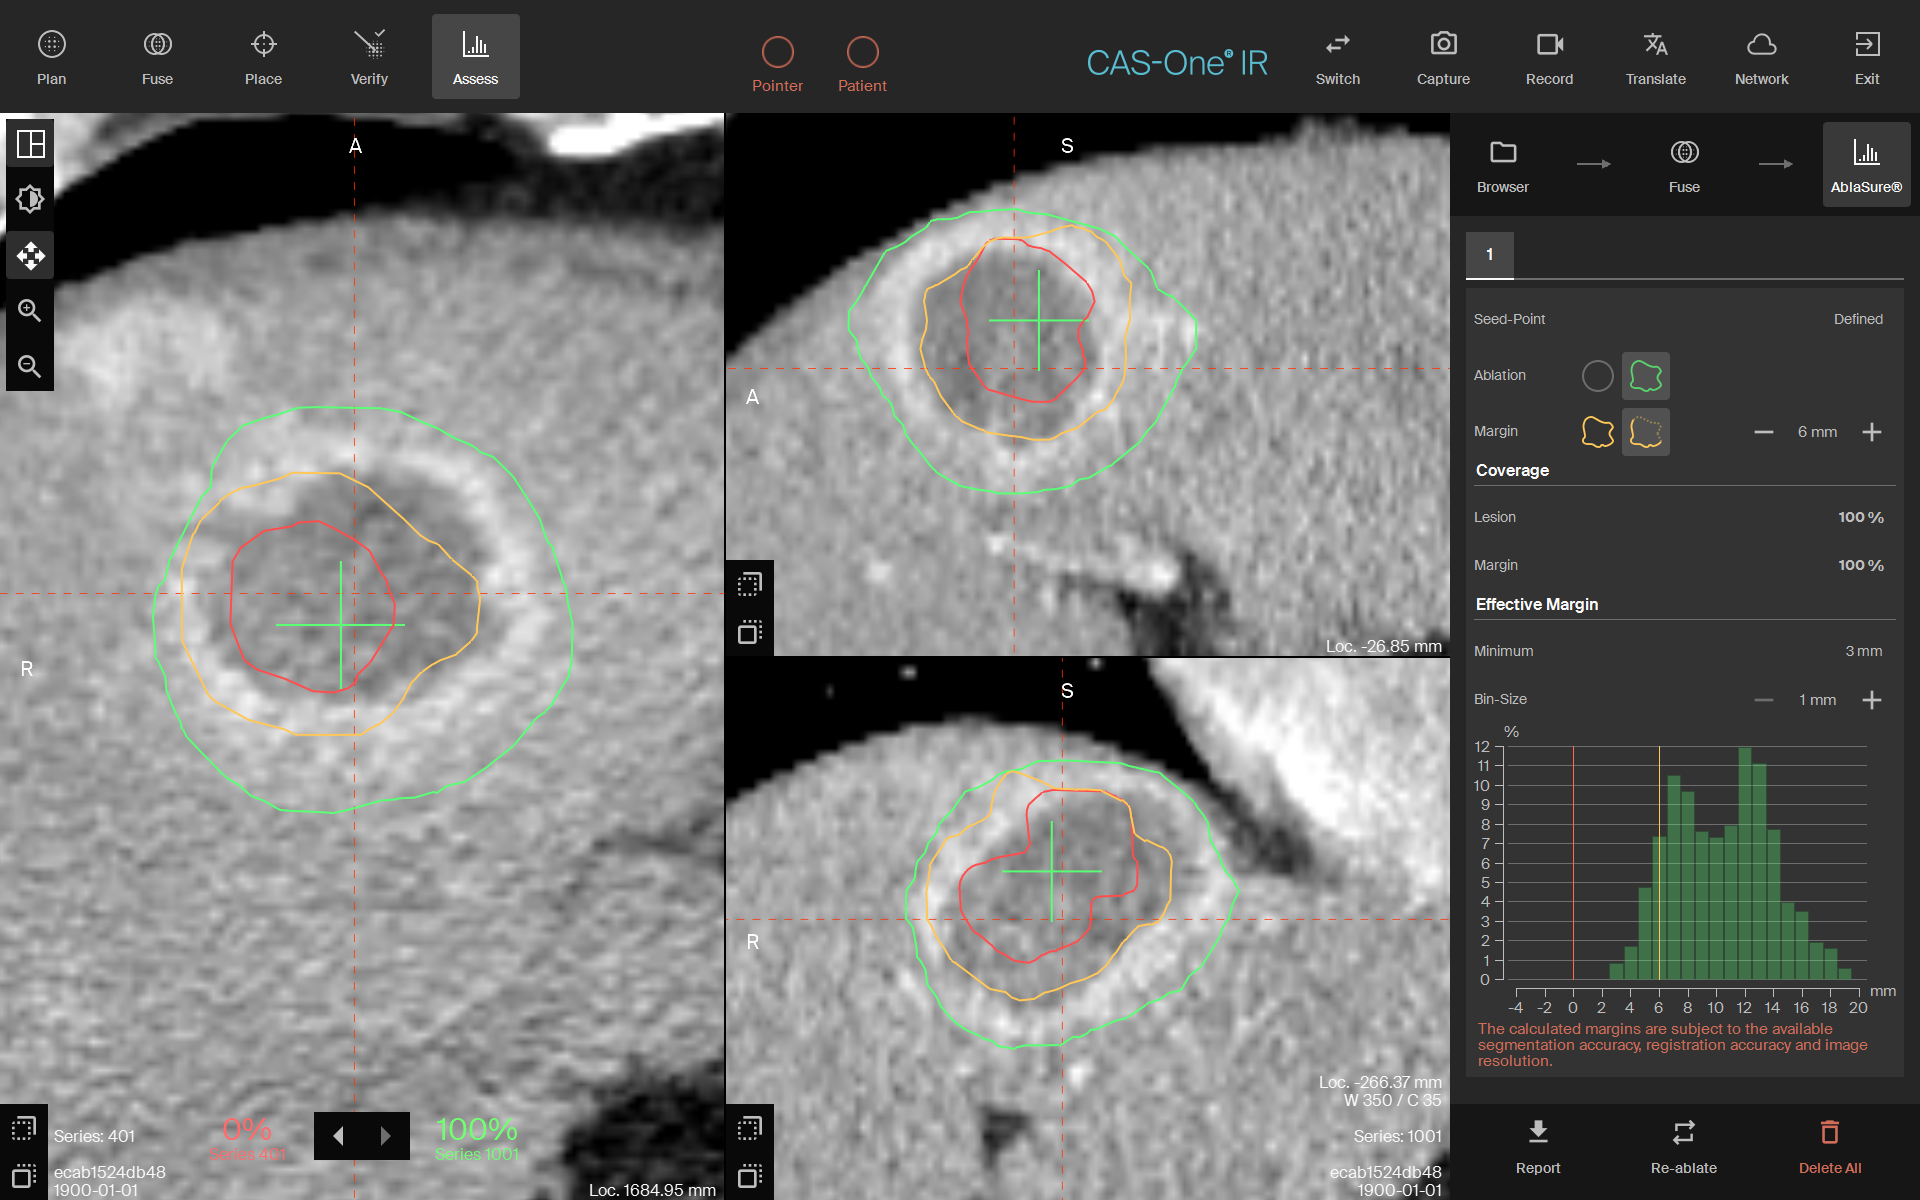The image size is (1920, 1200).
Task: Increase bin-size with plus button
Action: 1871,700
